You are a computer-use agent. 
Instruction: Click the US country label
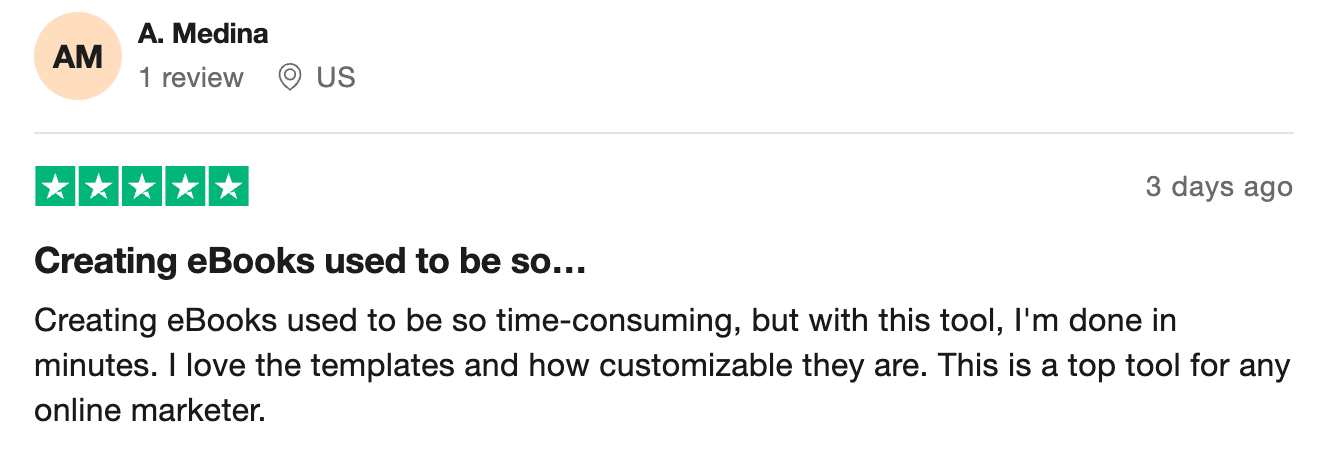click(336, 78)
